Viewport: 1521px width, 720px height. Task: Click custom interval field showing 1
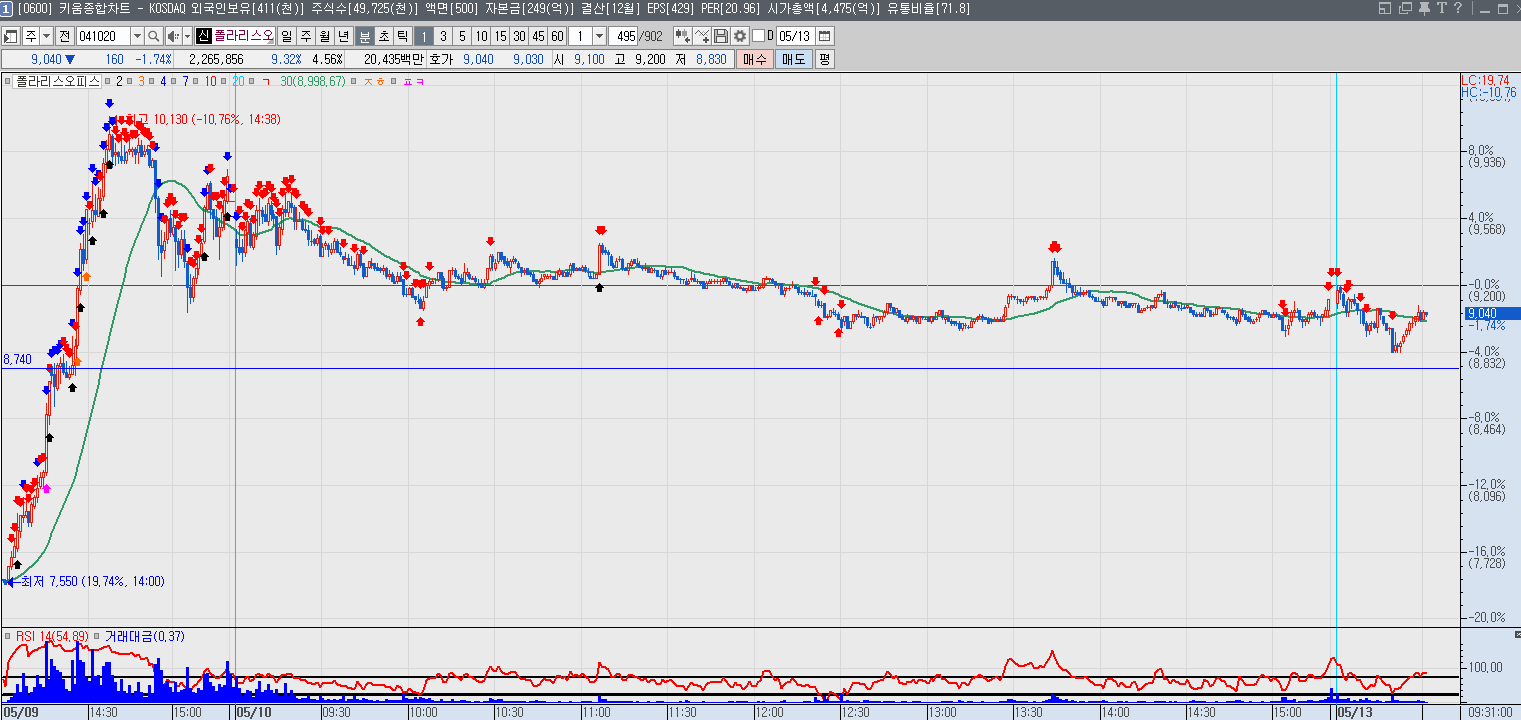[580, 36]
